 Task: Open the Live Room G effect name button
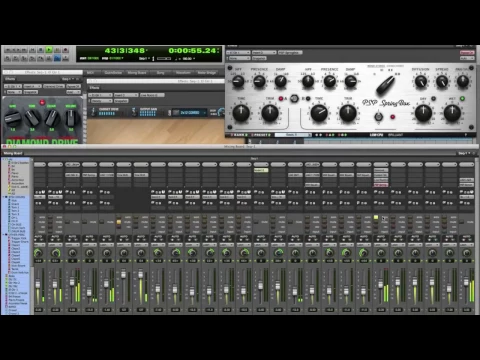152,95
